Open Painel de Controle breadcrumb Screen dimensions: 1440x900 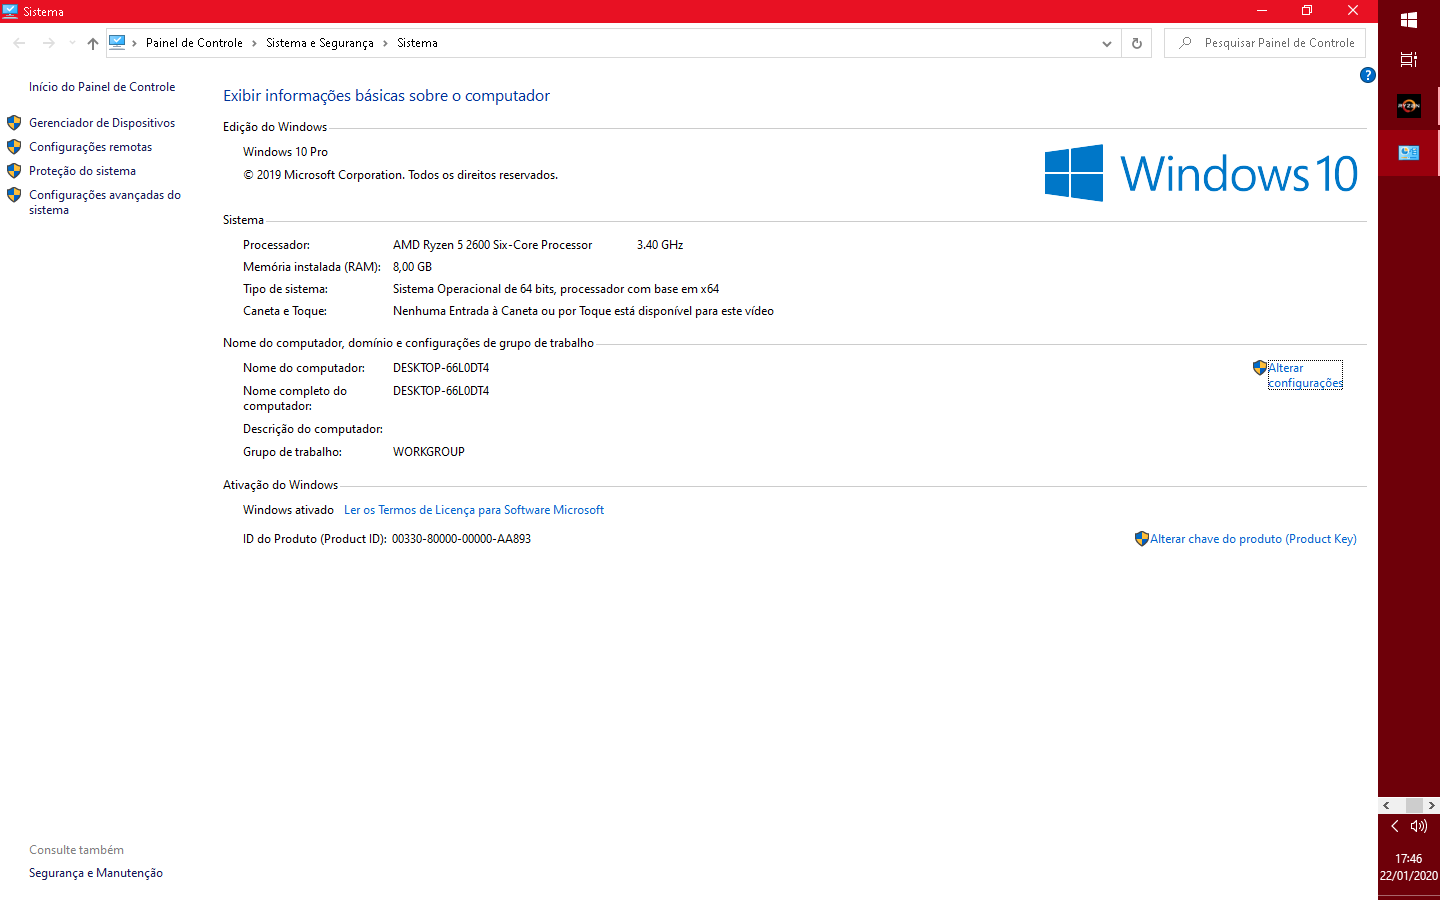tap(194, 43)
